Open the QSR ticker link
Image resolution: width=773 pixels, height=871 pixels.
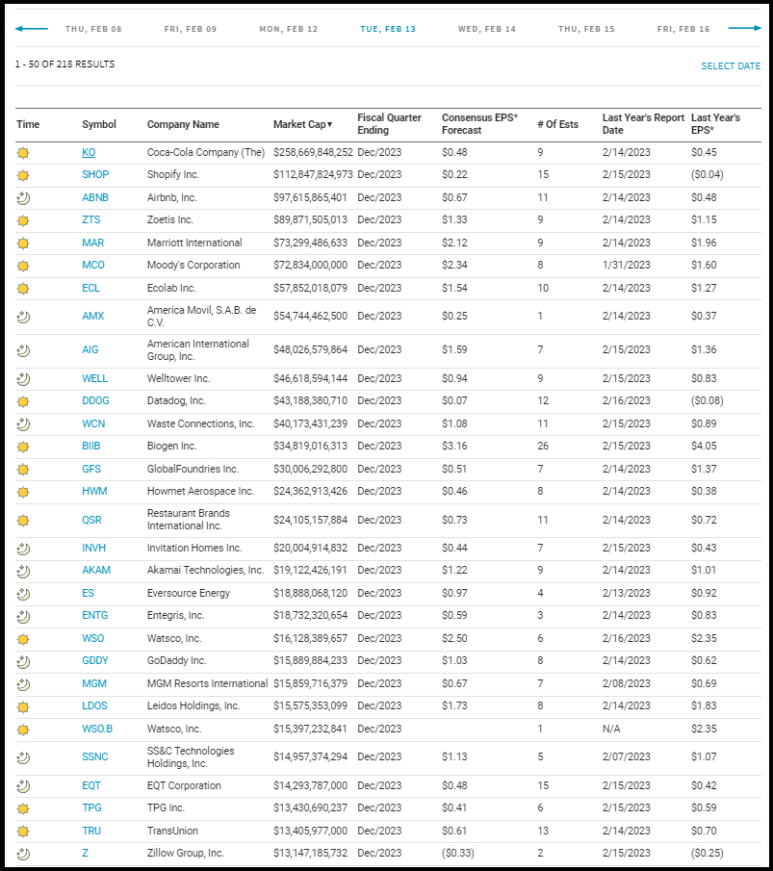[x=92, y=520]
